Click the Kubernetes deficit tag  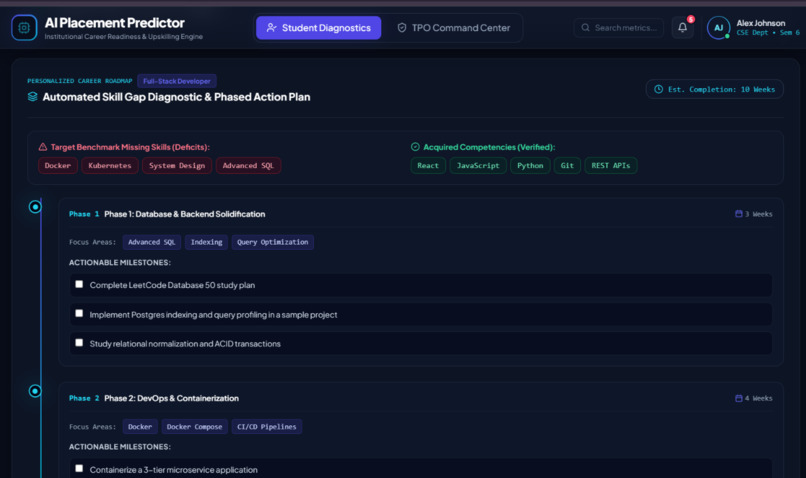110,166
